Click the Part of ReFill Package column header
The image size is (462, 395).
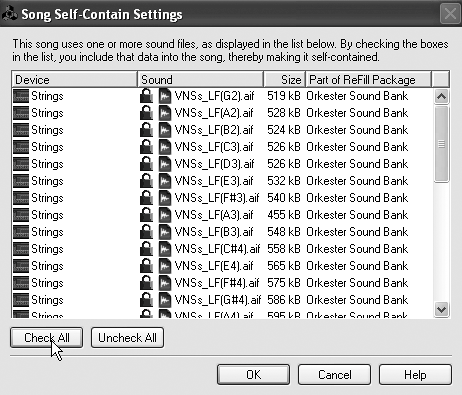(368, 80)
